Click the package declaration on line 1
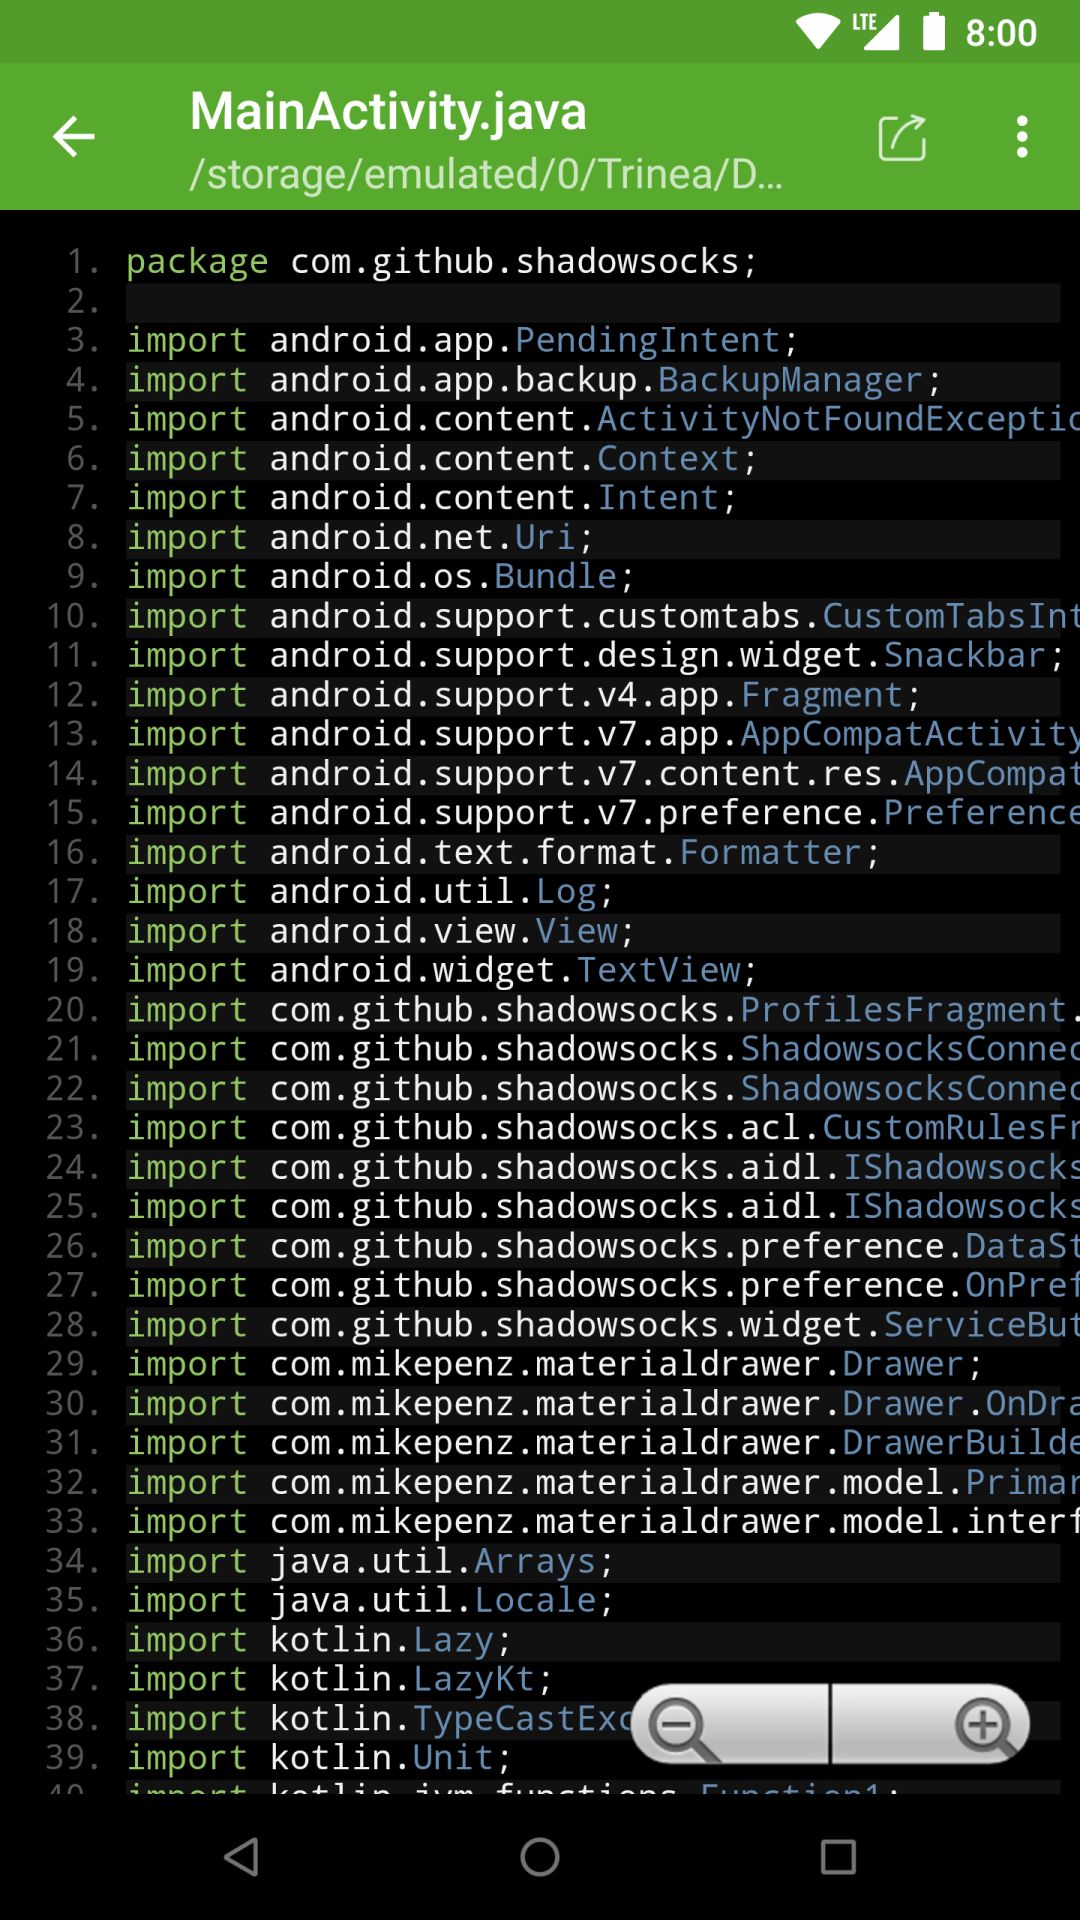Image resolution: width=1080 pixels, height=1920 pixels. click(441, 262)
